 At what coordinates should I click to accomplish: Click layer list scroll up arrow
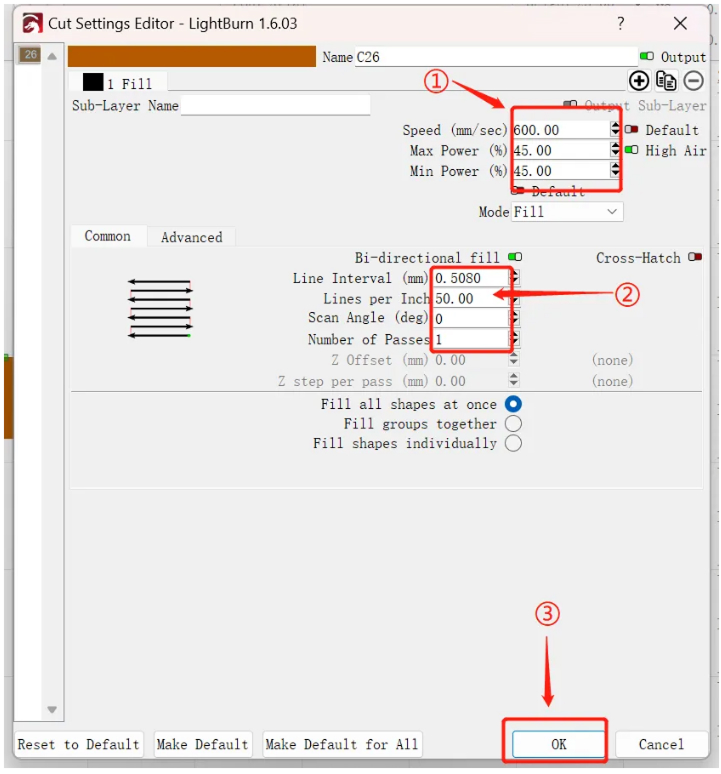click(x=52, y=56)
